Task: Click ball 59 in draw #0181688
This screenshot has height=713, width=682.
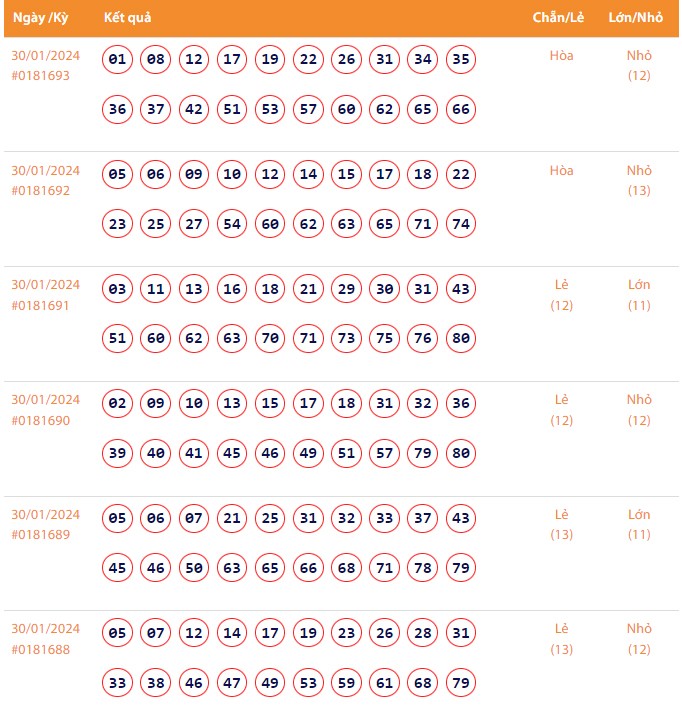Action: click(x=346, y=683)
